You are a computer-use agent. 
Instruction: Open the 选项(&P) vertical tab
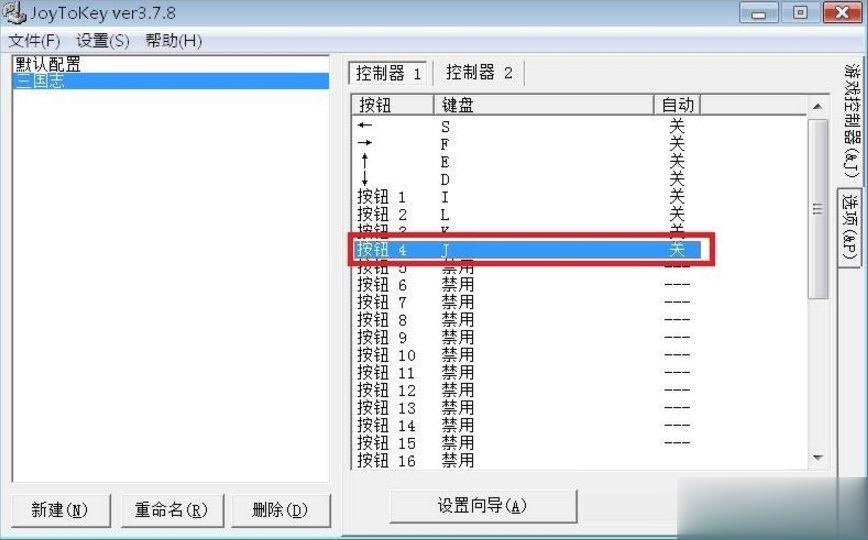pyautogui.click(x=850, y=226)
